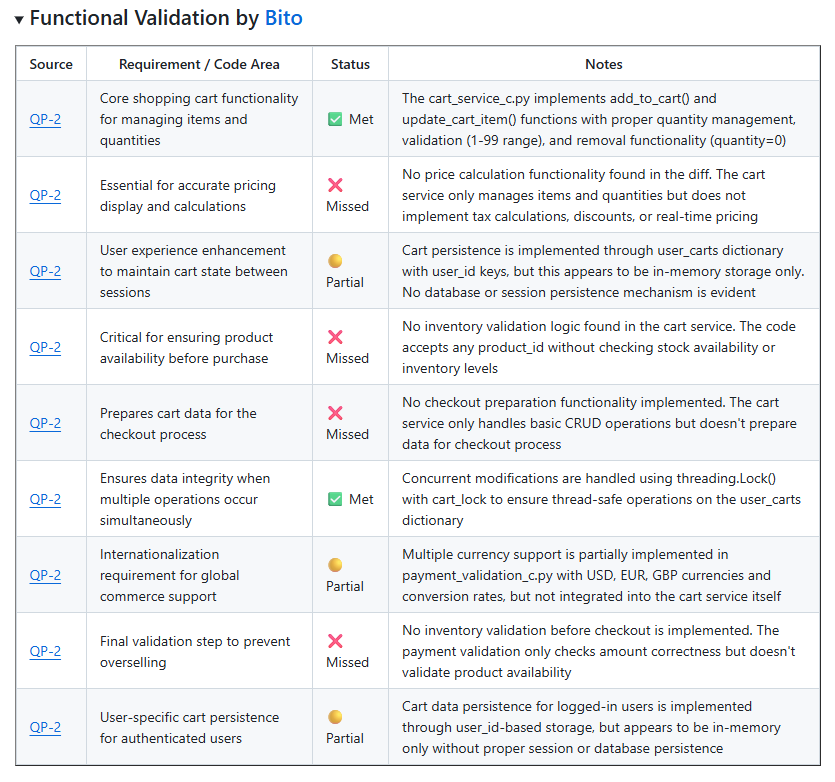Click the Status column header
This screenshot has height=782, width=835.
[x=350, y=64]
